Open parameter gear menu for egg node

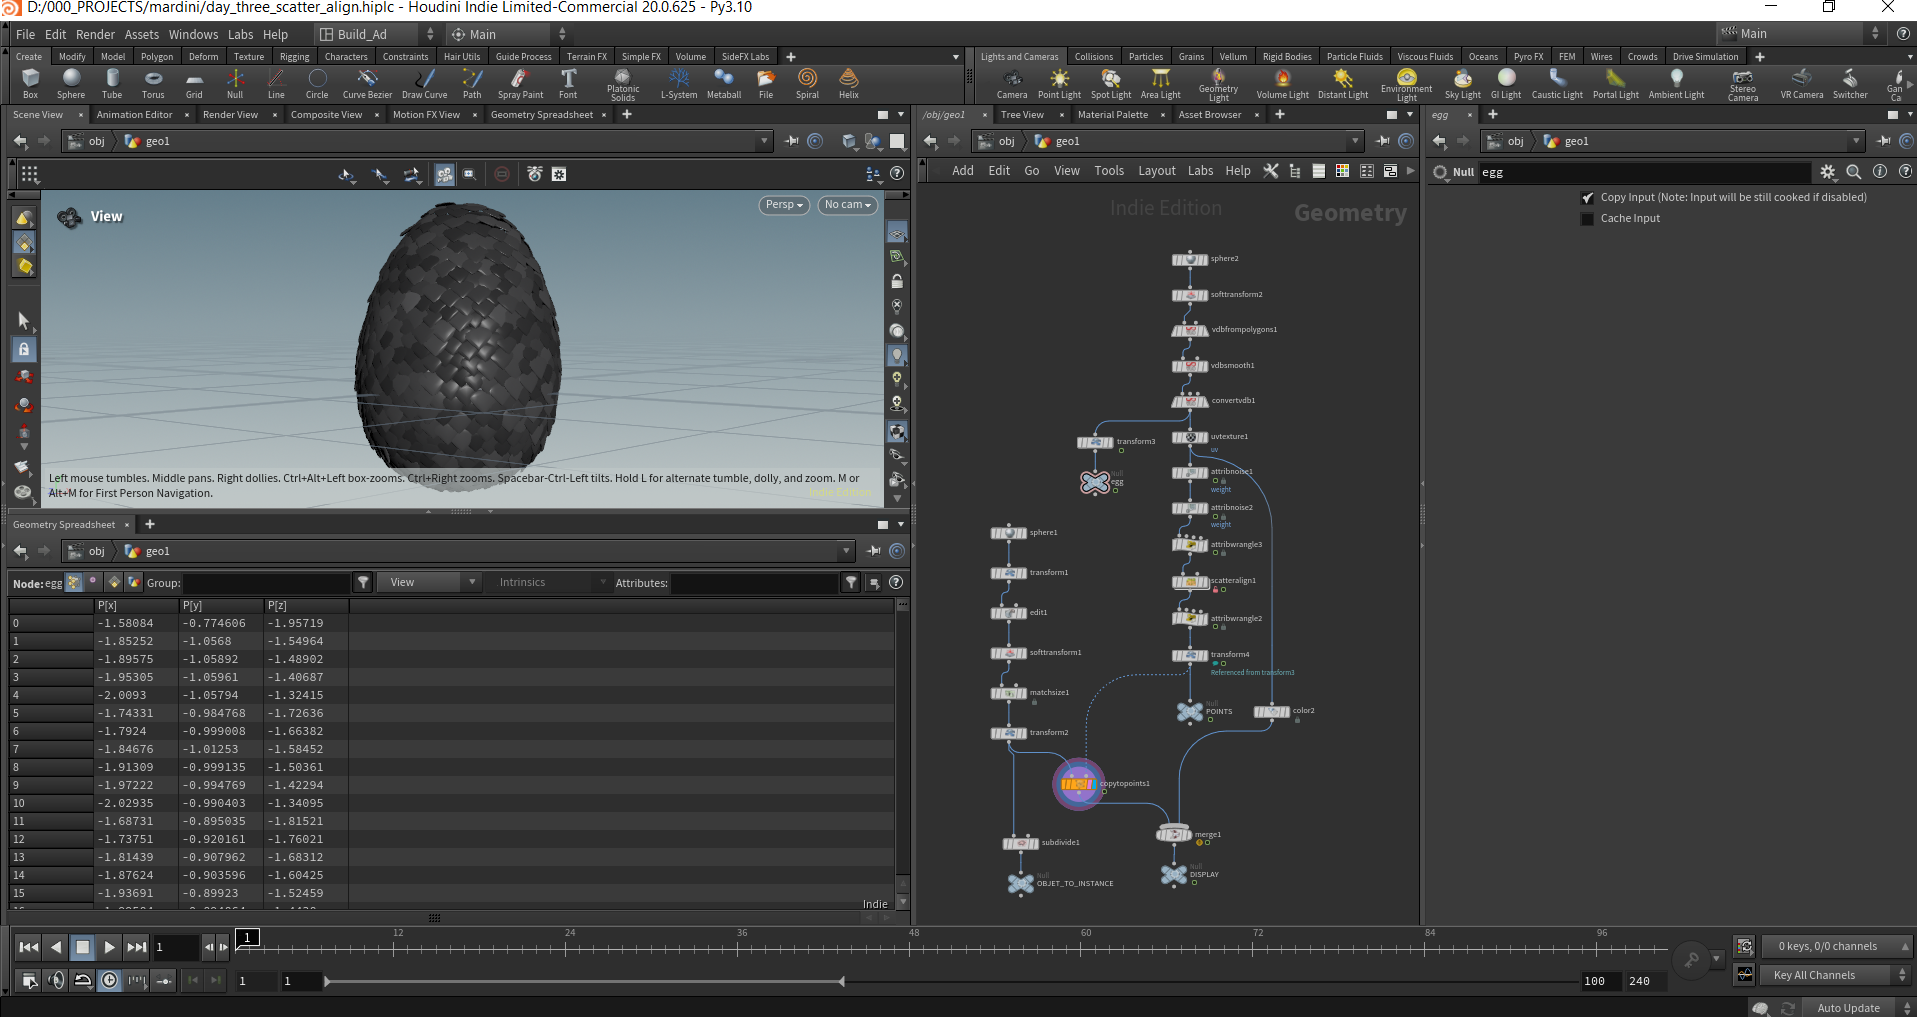point(1828,172)
